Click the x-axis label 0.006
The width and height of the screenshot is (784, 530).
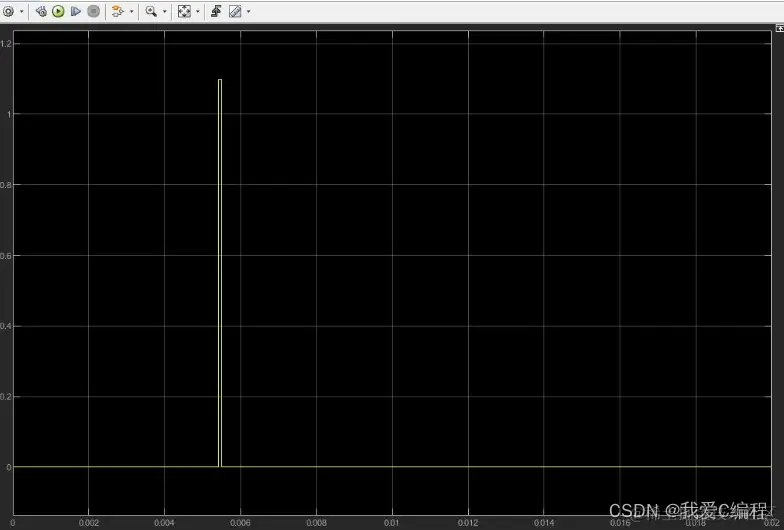pos(240,523)
